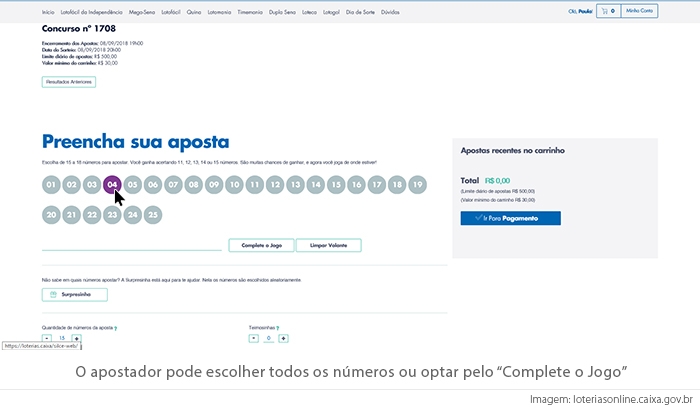This screenshot has height=412, width=700.
Task: Select number 01 ball
Action: click(51, 185)
